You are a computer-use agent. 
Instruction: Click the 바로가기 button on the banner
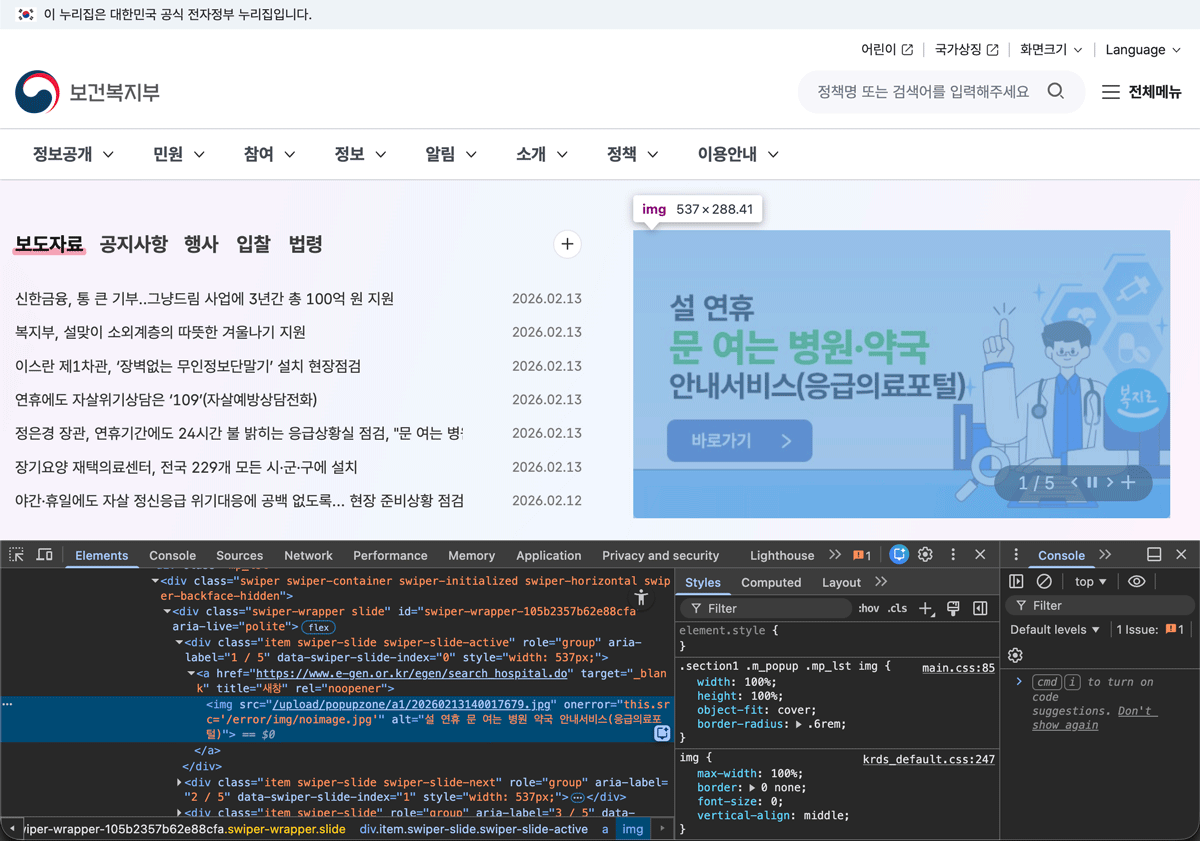tap(739, 440)
